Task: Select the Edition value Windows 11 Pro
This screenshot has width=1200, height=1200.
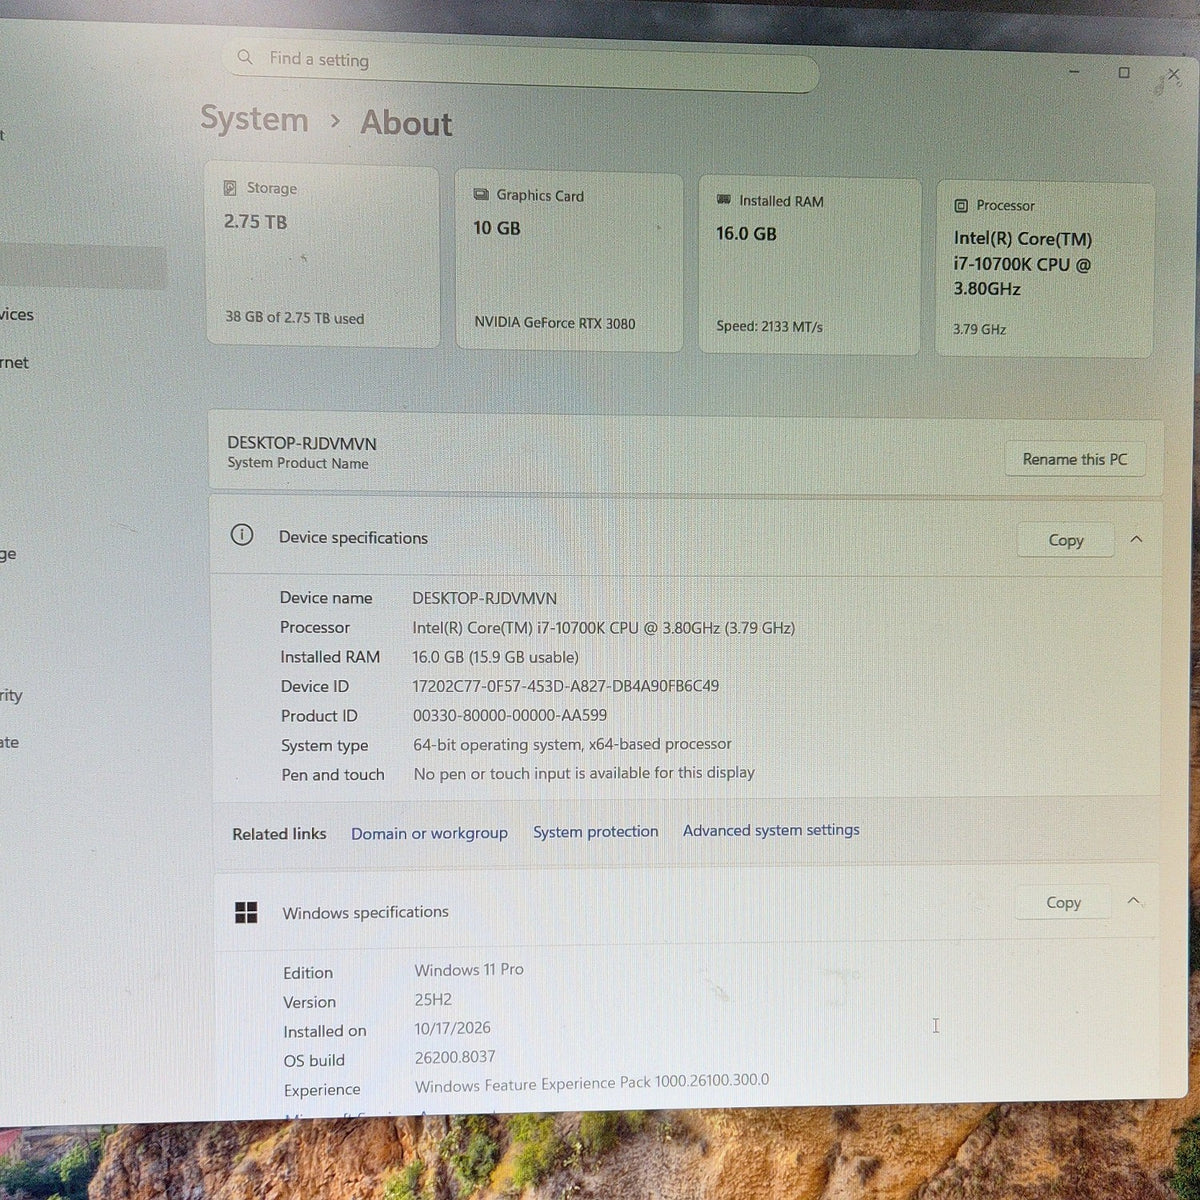Action: point(469,969)
